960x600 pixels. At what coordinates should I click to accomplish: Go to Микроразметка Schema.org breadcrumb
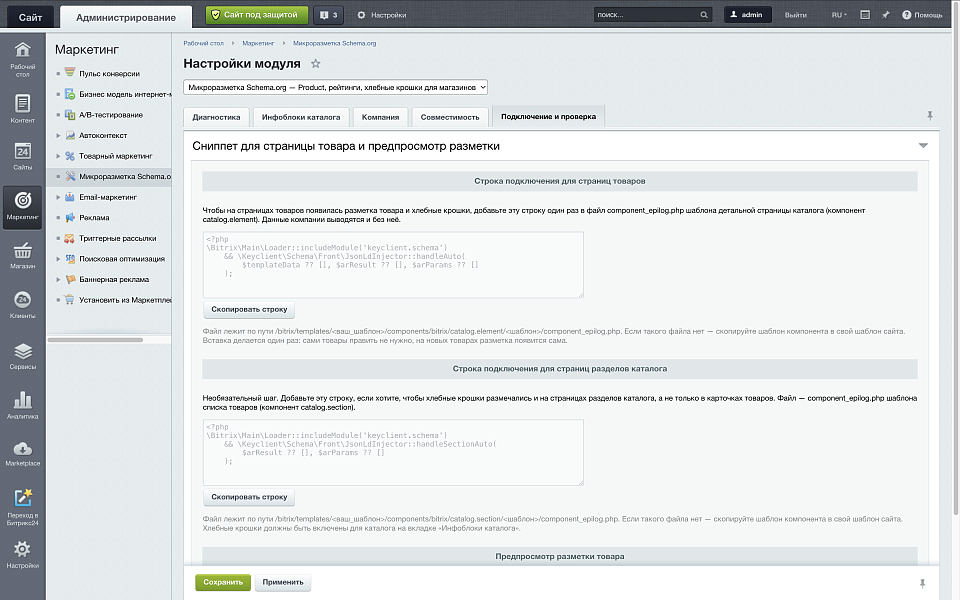pyautogui.click(x=334, y=43)
